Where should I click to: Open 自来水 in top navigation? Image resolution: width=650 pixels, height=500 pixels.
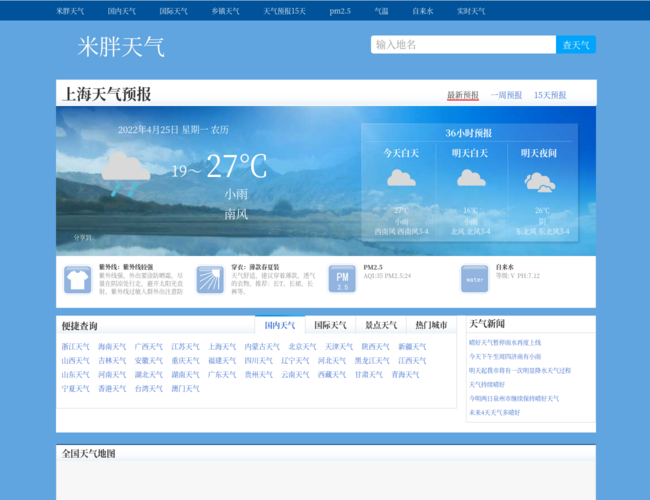(422, 11)
